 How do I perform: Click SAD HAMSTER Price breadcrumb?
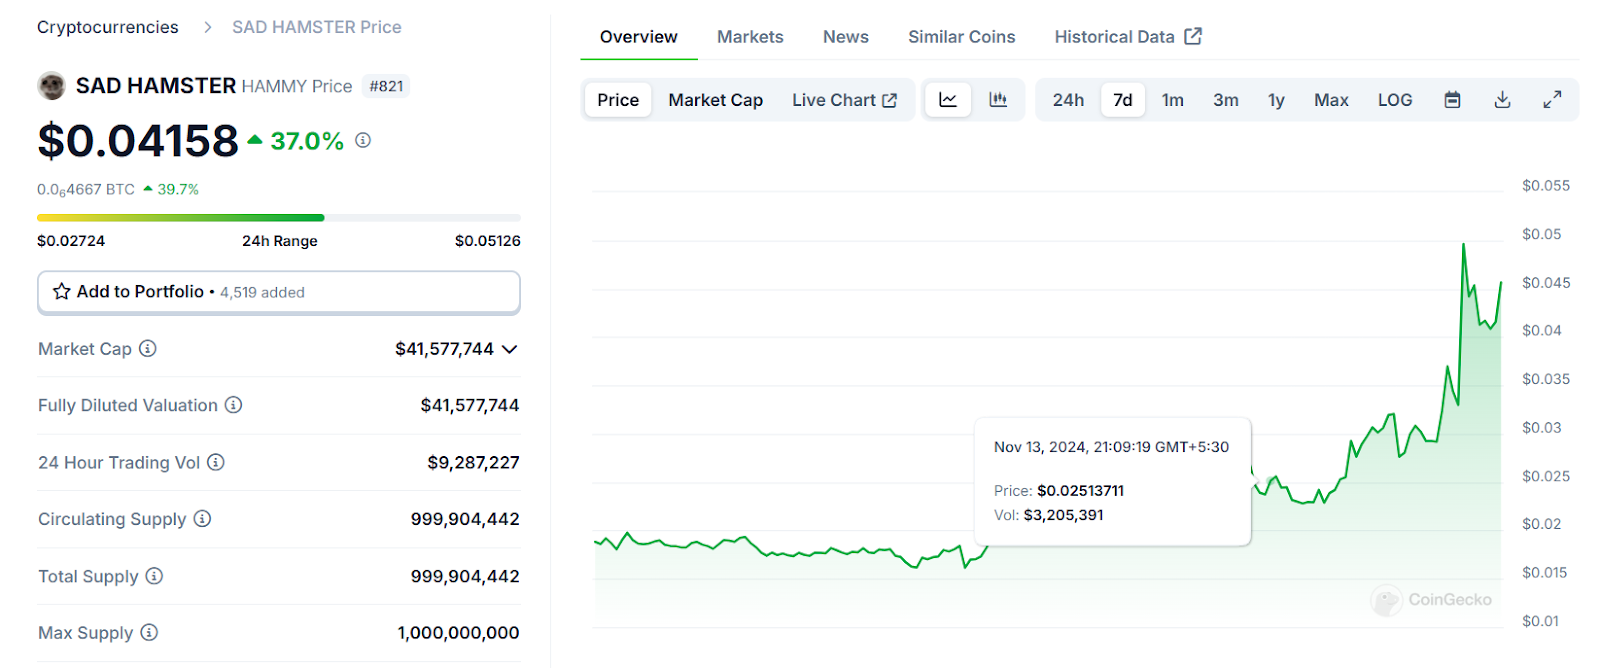point(317,27)
